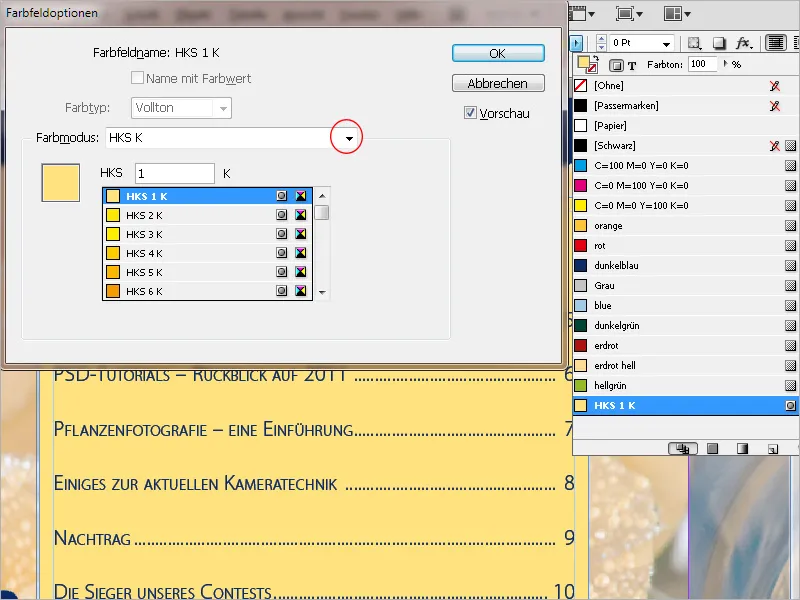Open the fx effects icon menu
The image size is (800, 600).
point(744,43)
